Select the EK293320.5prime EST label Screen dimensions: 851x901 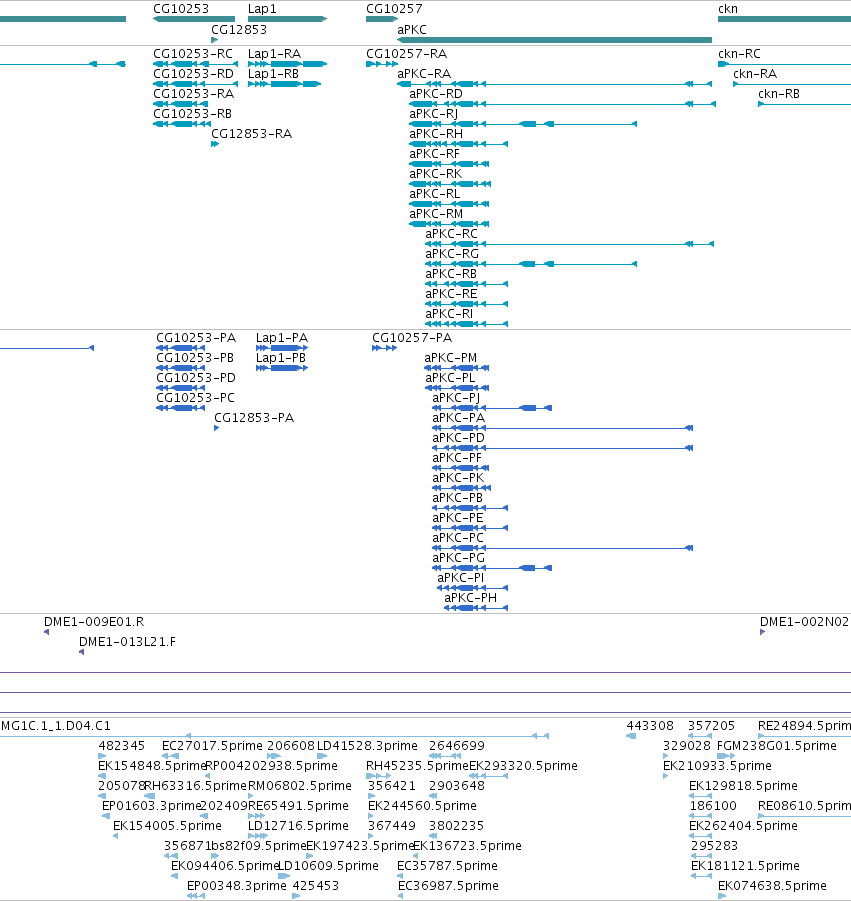pyautogui.click(x=523, y=765)
